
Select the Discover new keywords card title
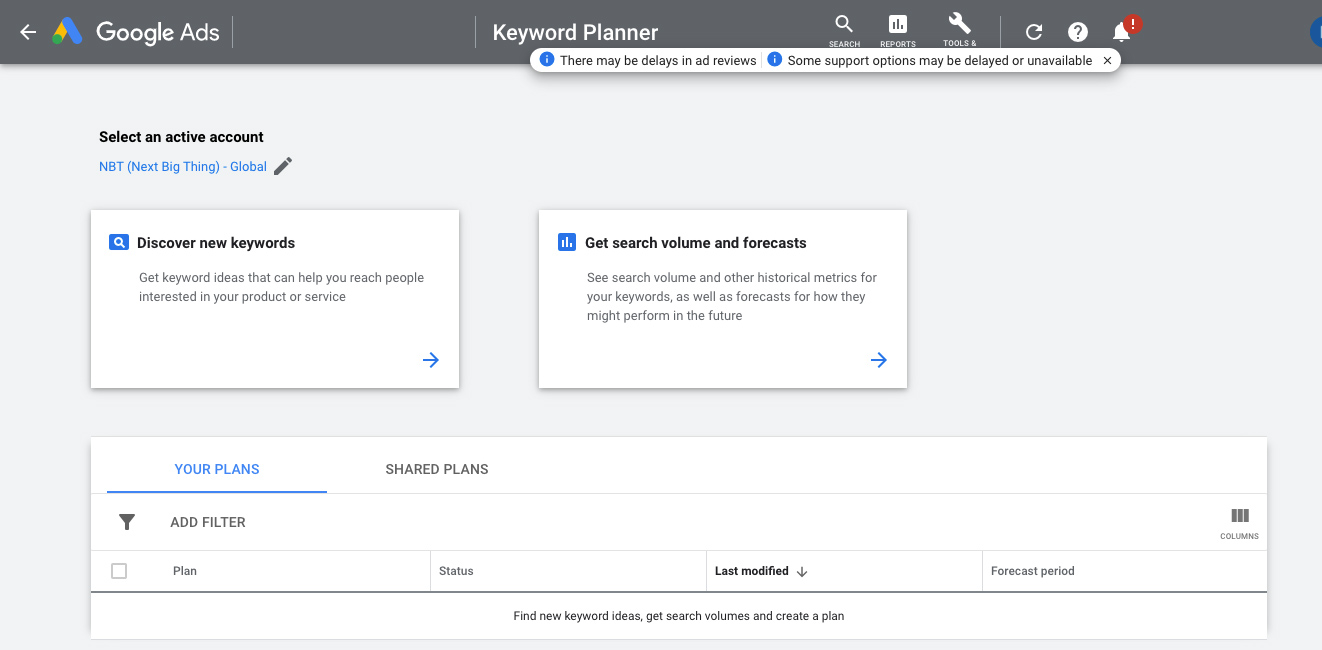coord(216,243)
